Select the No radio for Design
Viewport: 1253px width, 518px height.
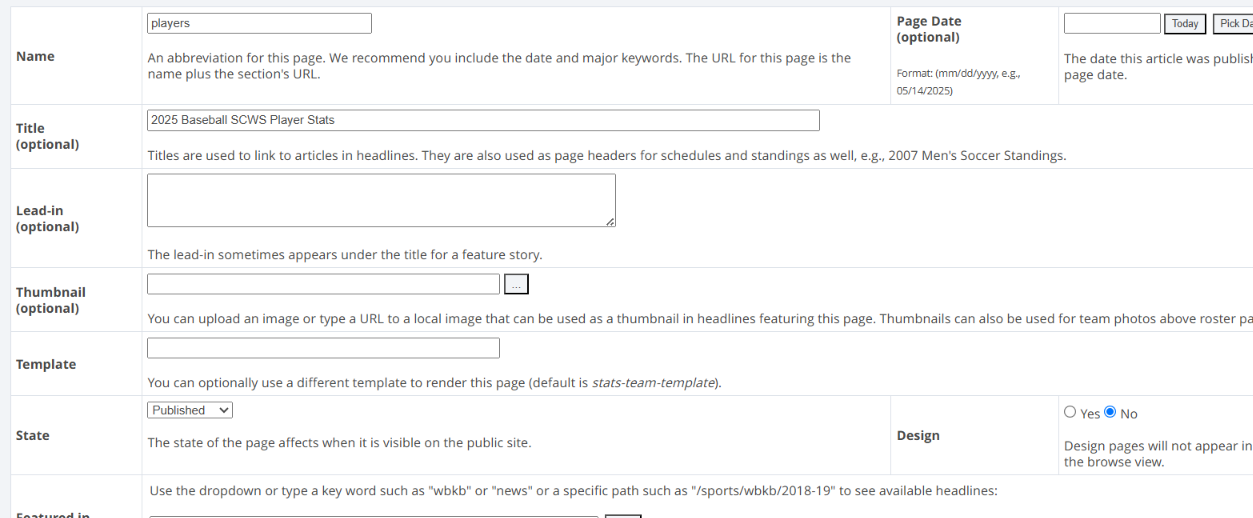click(1110, 412)
